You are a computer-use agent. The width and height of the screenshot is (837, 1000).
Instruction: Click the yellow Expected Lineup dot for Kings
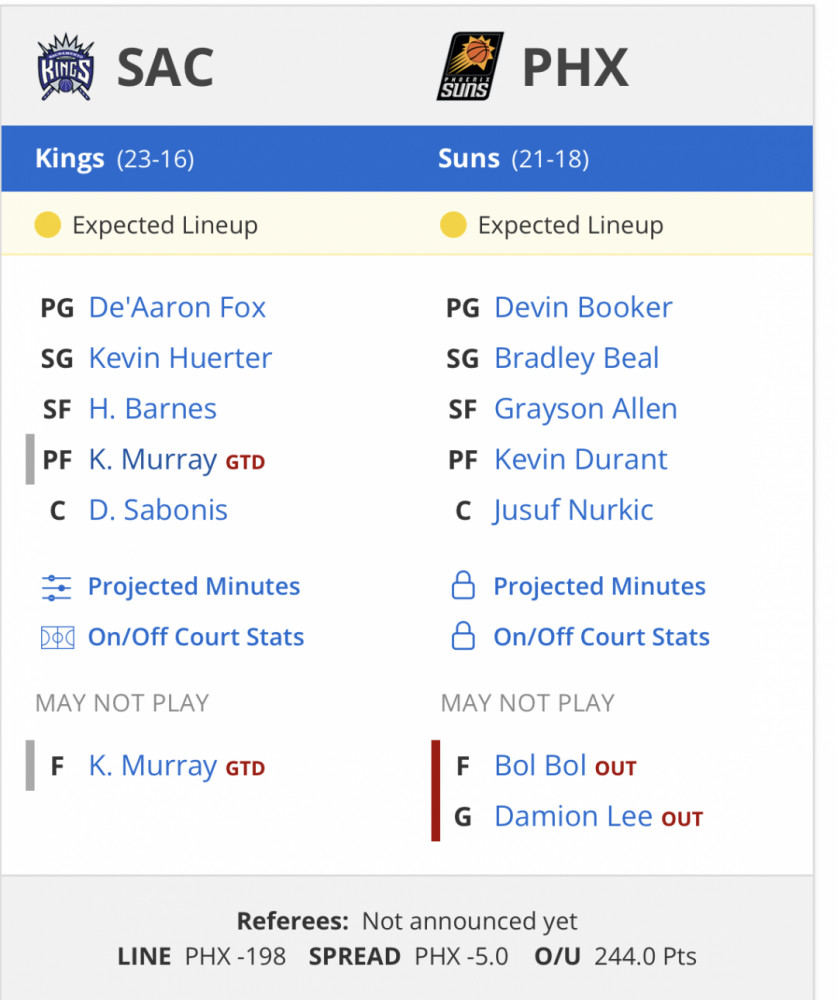(x=47, y=224)
